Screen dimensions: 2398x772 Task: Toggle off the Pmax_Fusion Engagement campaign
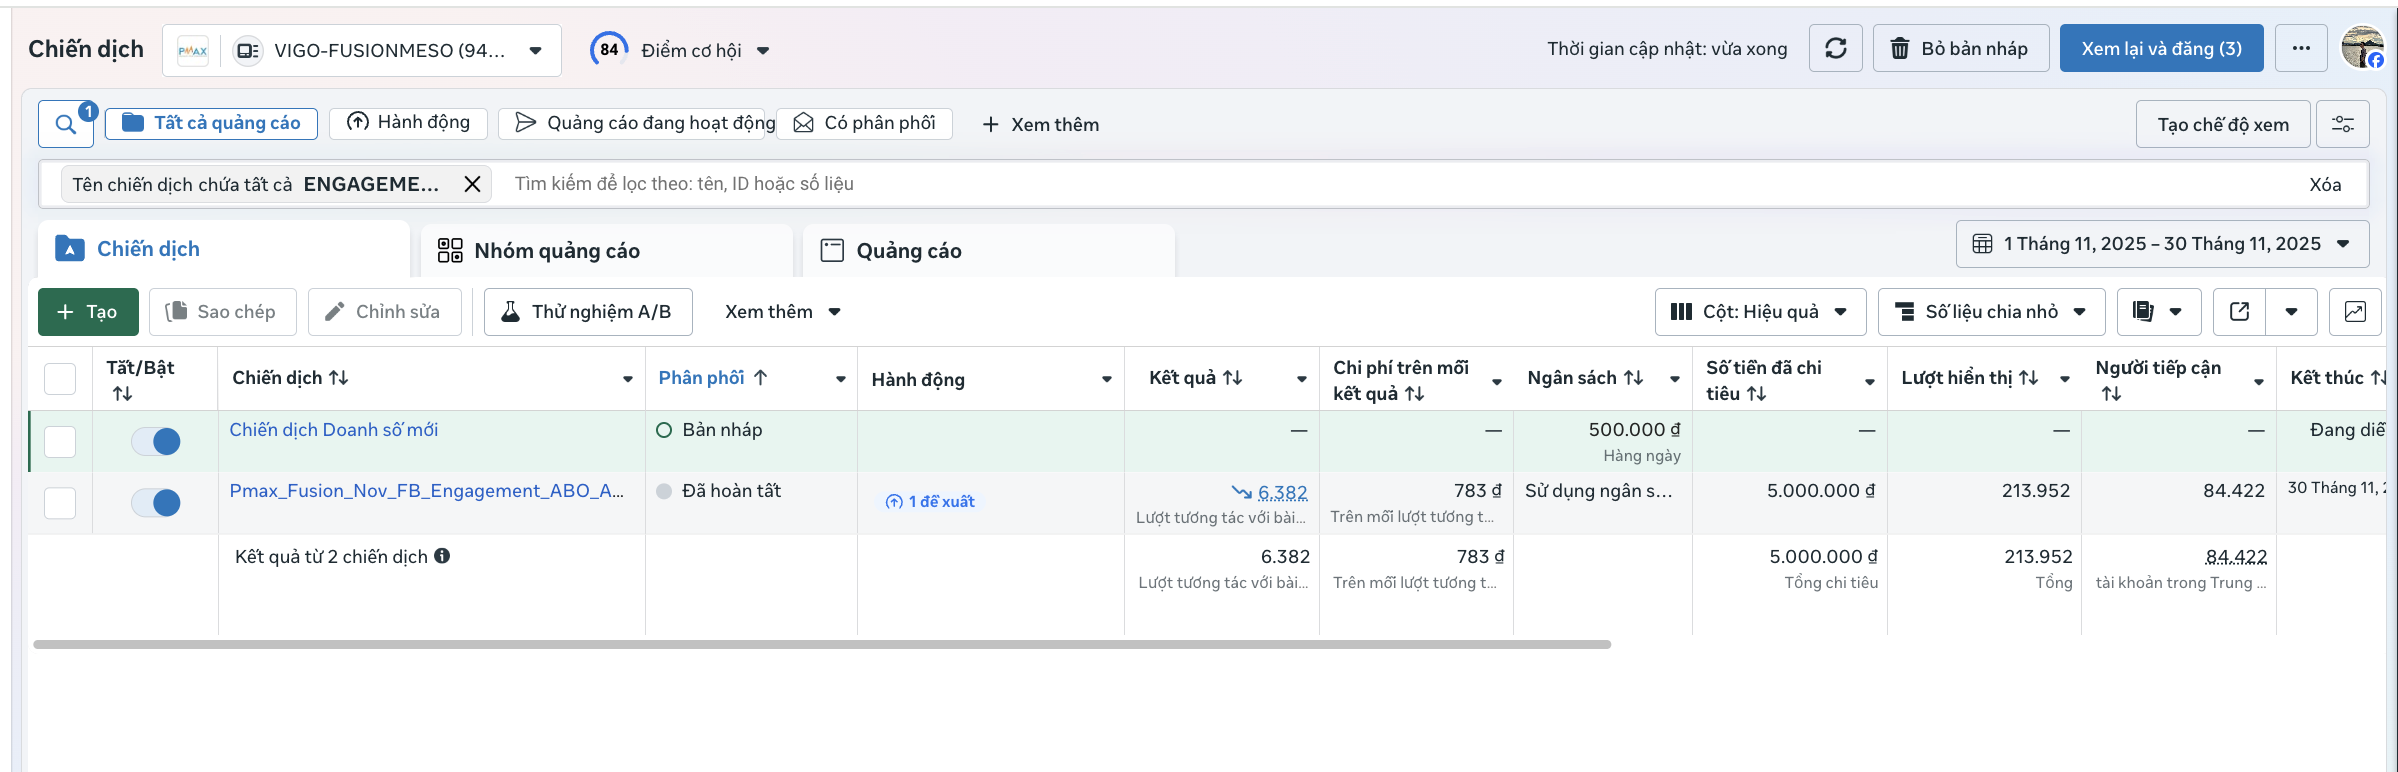click(156, 502)
